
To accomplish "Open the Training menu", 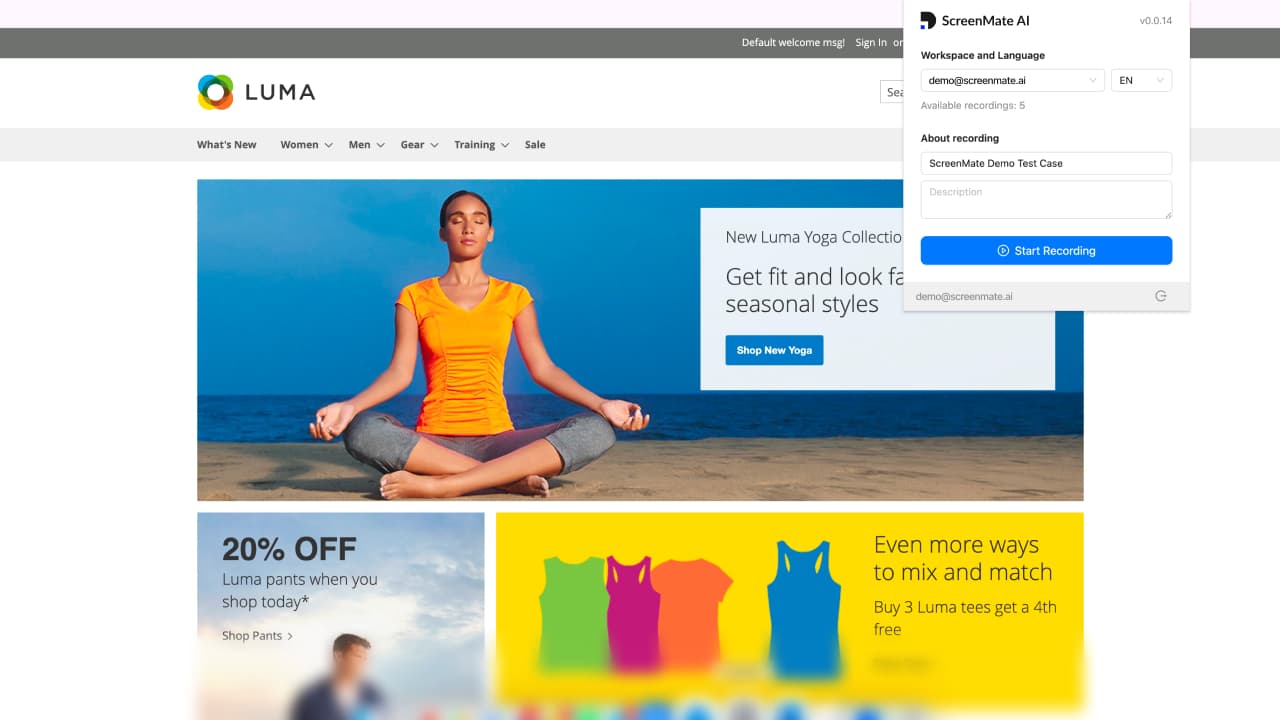I will click(474, 145).
